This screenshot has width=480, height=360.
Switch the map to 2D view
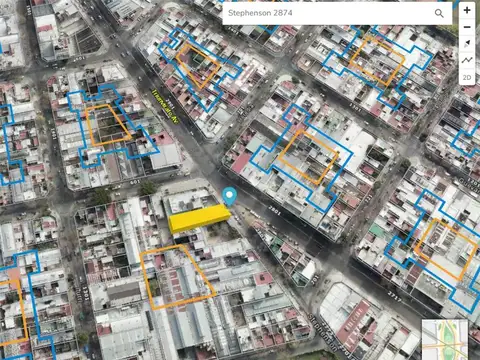(467, 77)
